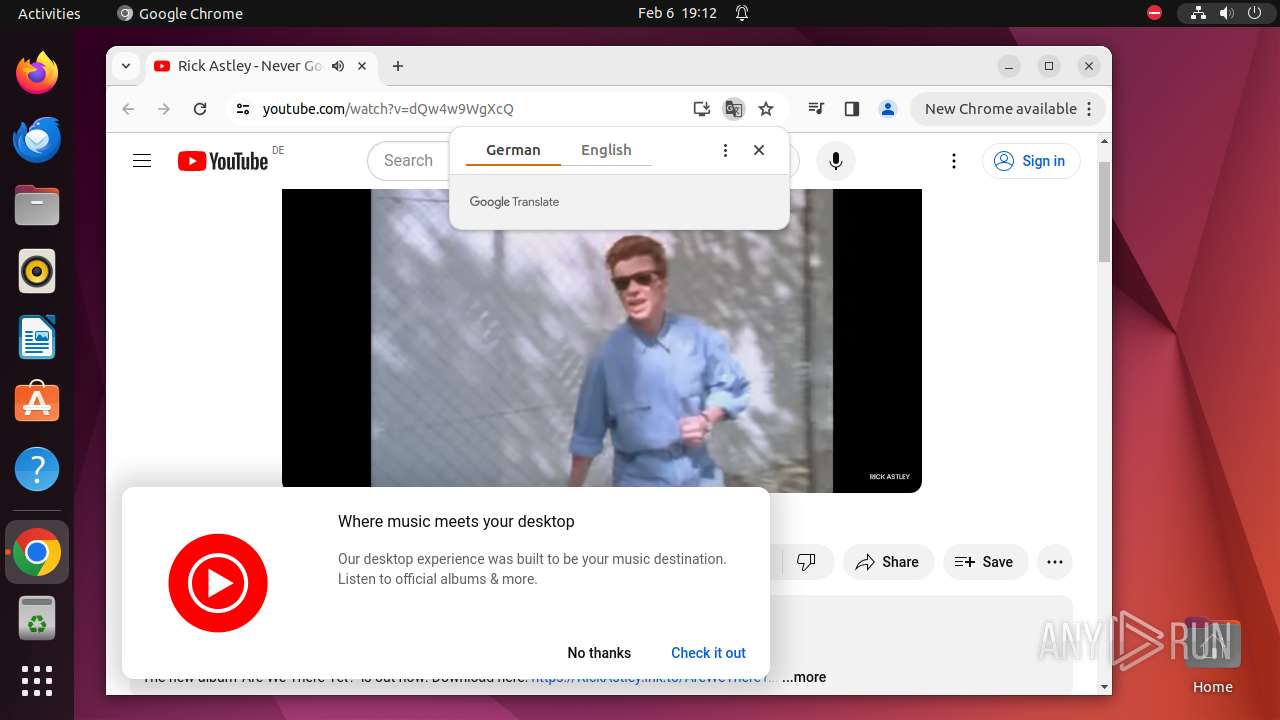Expand description with ...more
Image resolution: width=1280 pixels, height=720 pixels.
[x=804, y=677]
